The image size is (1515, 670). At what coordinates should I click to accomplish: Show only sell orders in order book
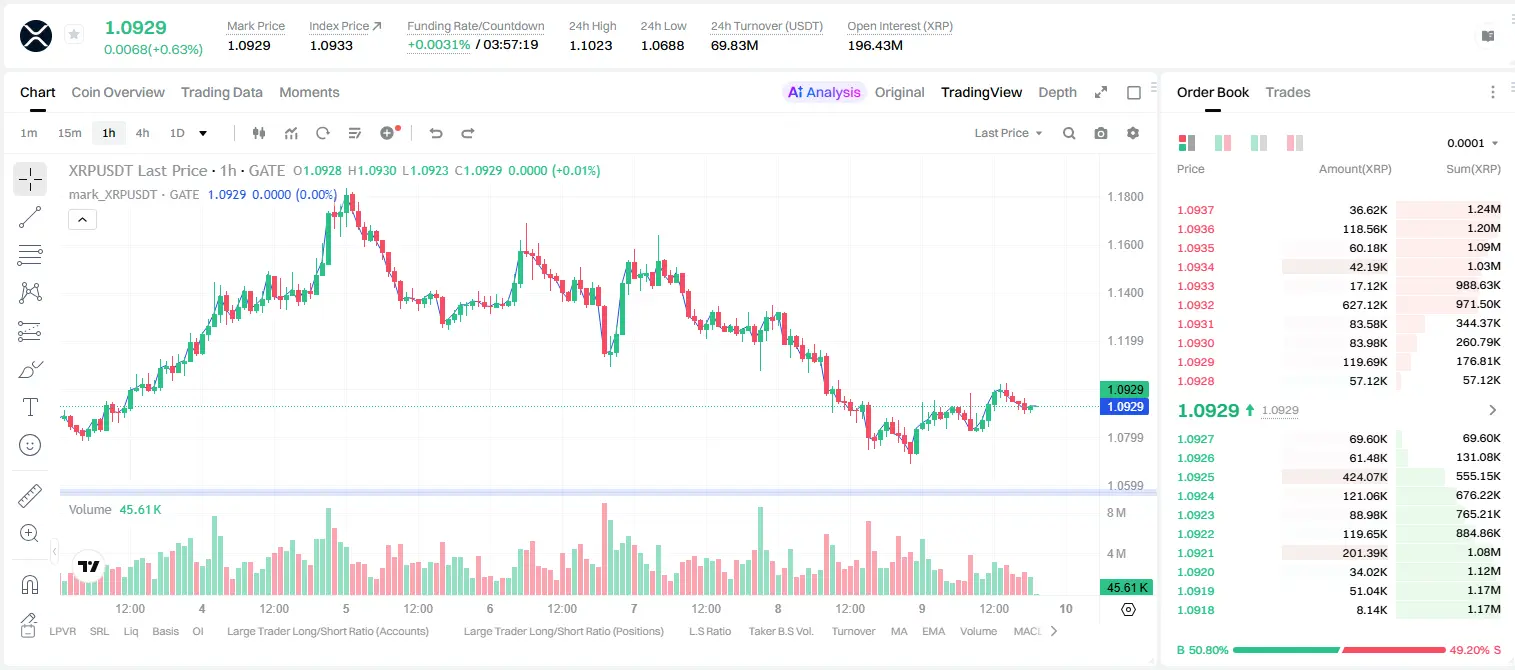coord(1295,143)
